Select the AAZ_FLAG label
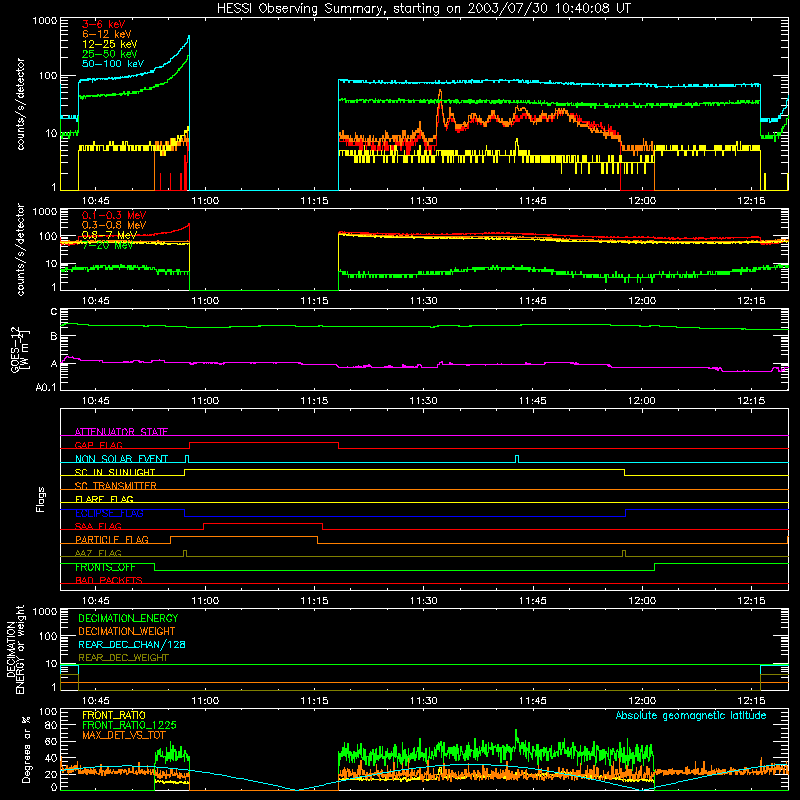This screenshot has width=800, height=800. [x=98, y=553]
